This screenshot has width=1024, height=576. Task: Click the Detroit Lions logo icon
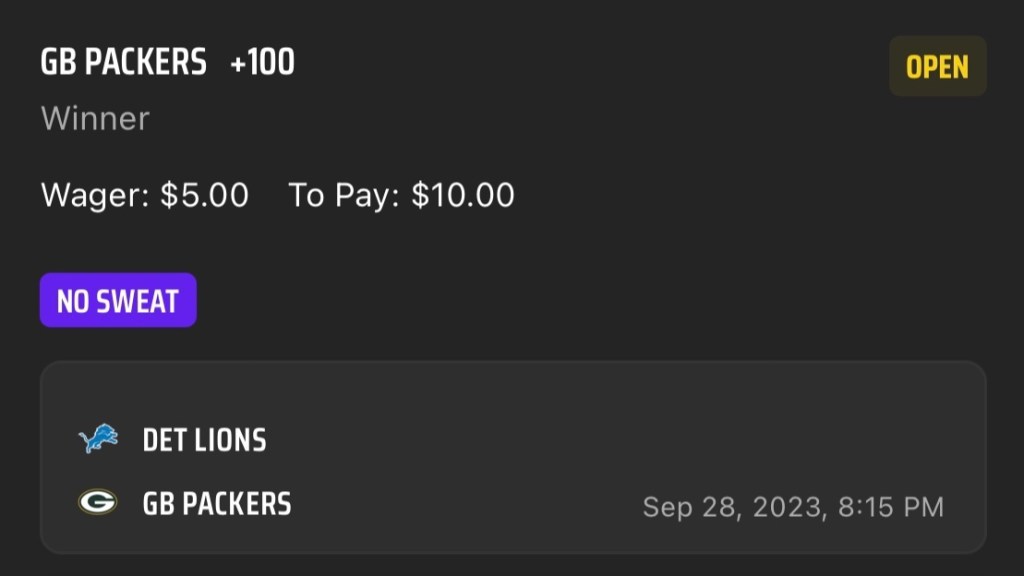(98, 439)
